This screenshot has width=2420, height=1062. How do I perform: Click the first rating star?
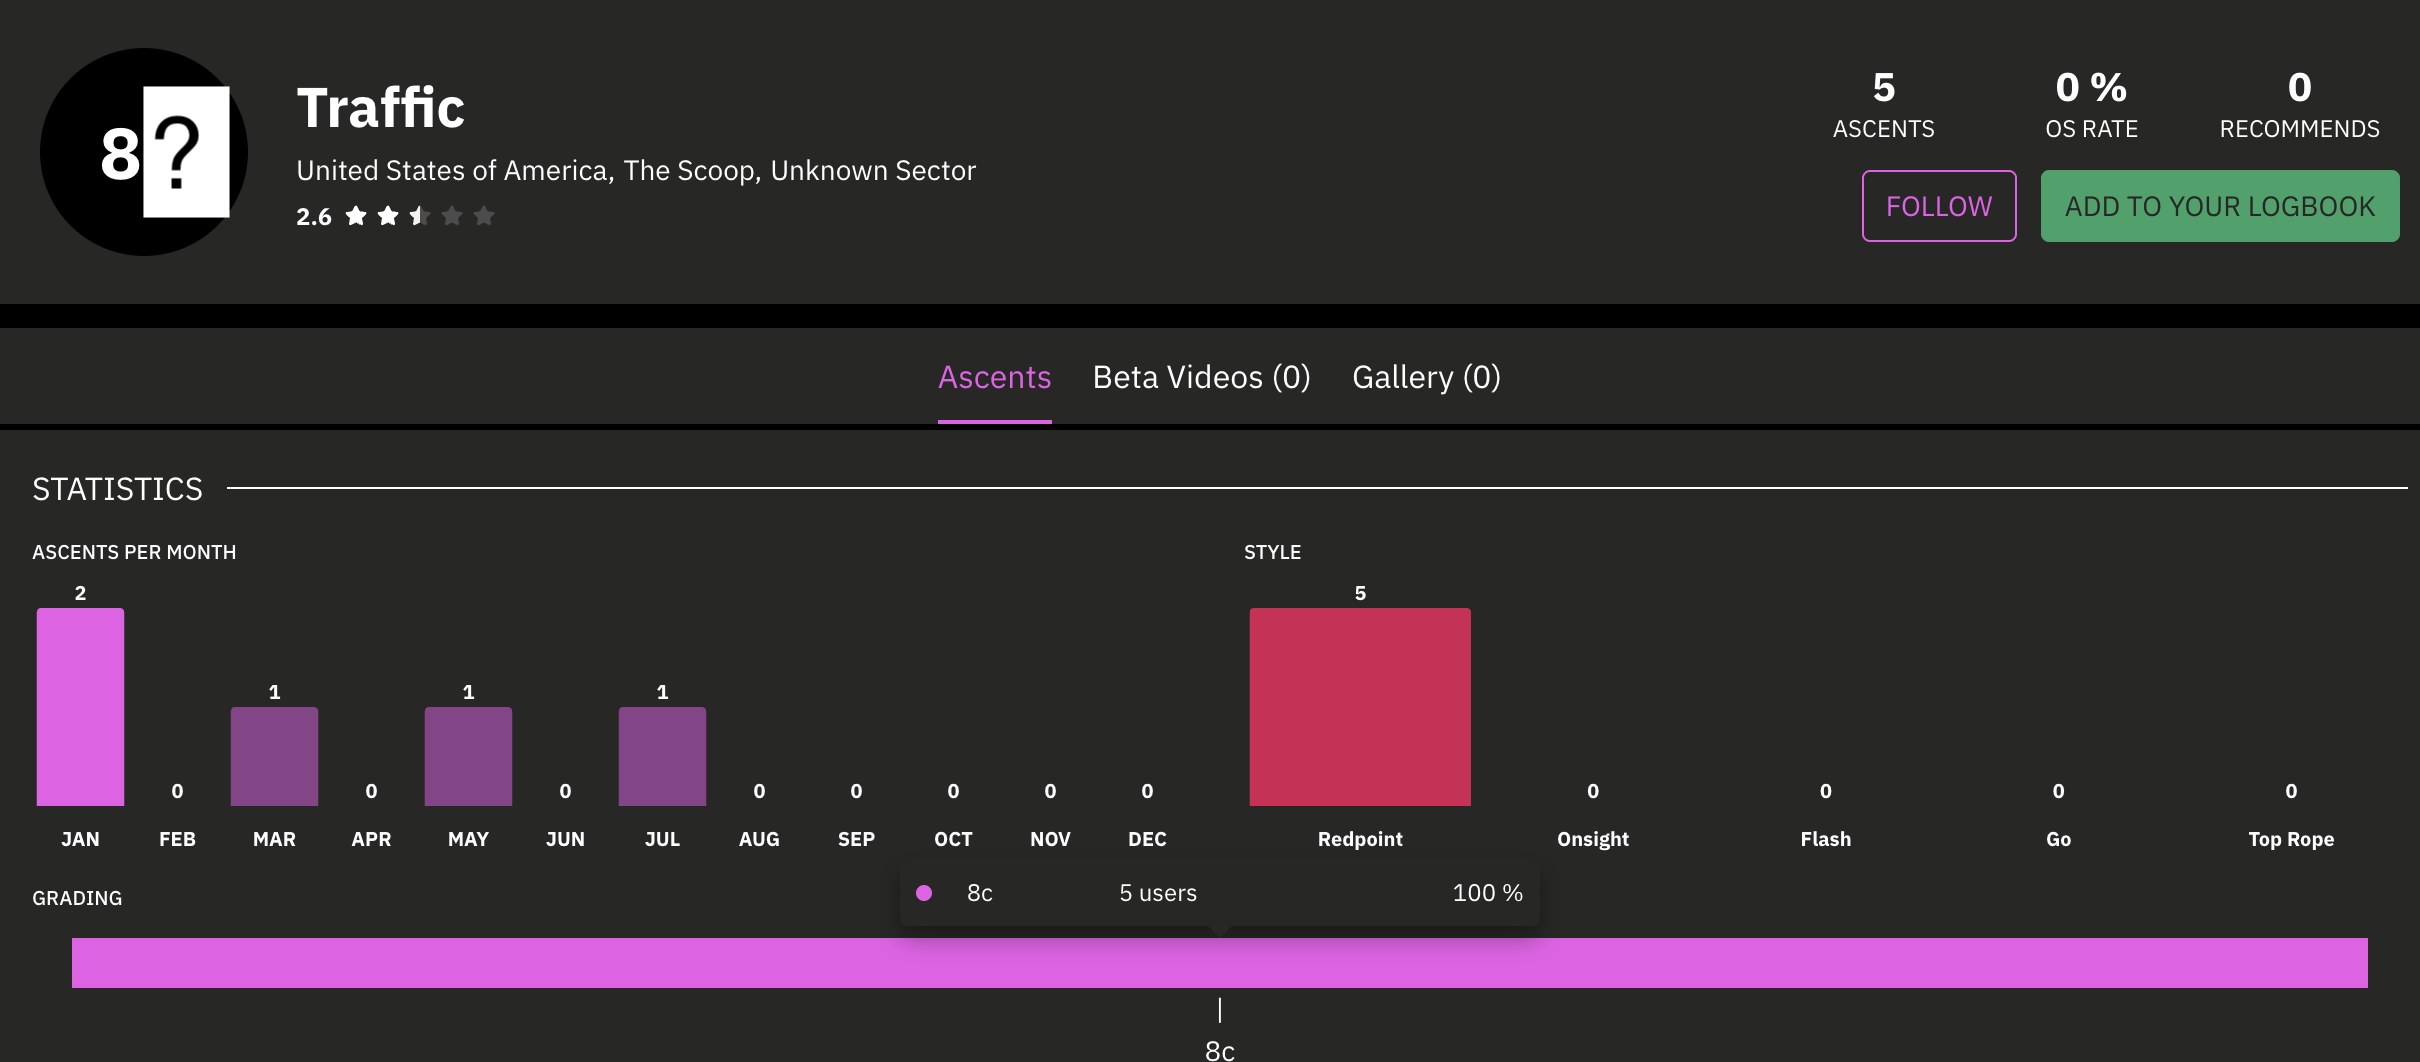click(x=356, y=216)
